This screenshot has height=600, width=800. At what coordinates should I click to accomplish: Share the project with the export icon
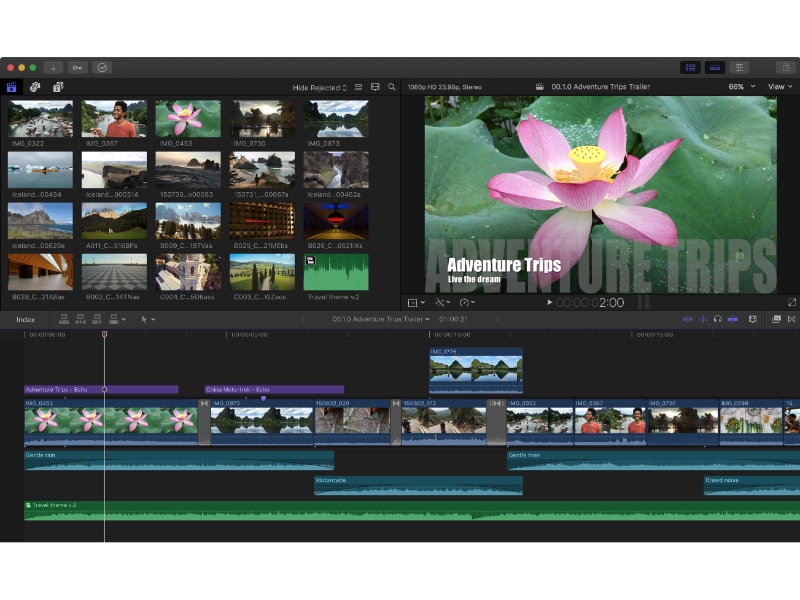point(786,67)
